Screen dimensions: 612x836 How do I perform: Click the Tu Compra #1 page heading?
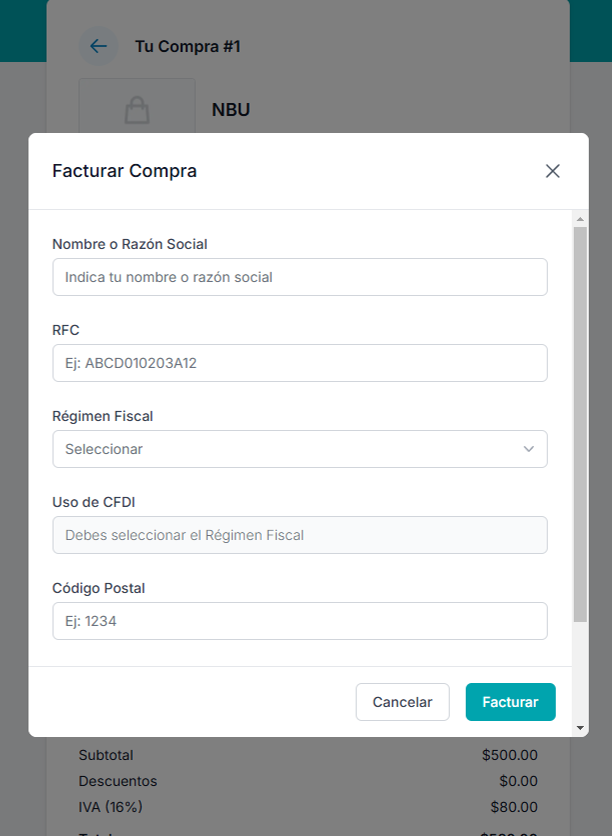188,46
